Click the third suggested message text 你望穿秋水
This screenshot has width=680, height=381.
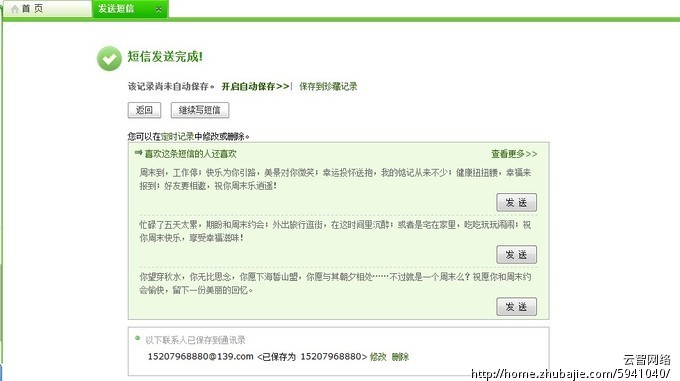click(x=335, y=283)
